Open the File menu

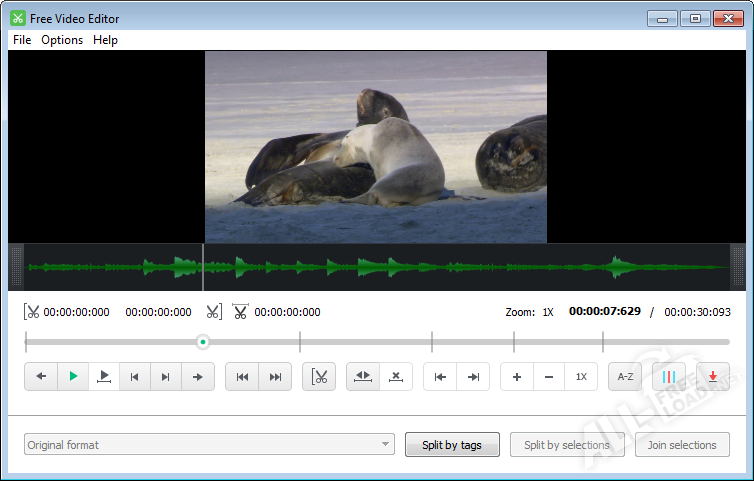22,40
